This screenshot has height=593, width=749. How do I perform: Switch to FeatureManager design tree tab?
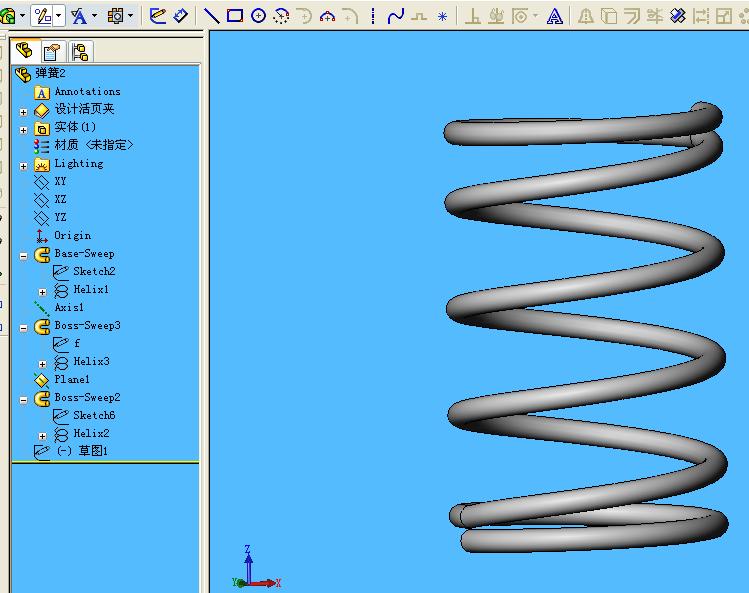[x=24, y=51]
